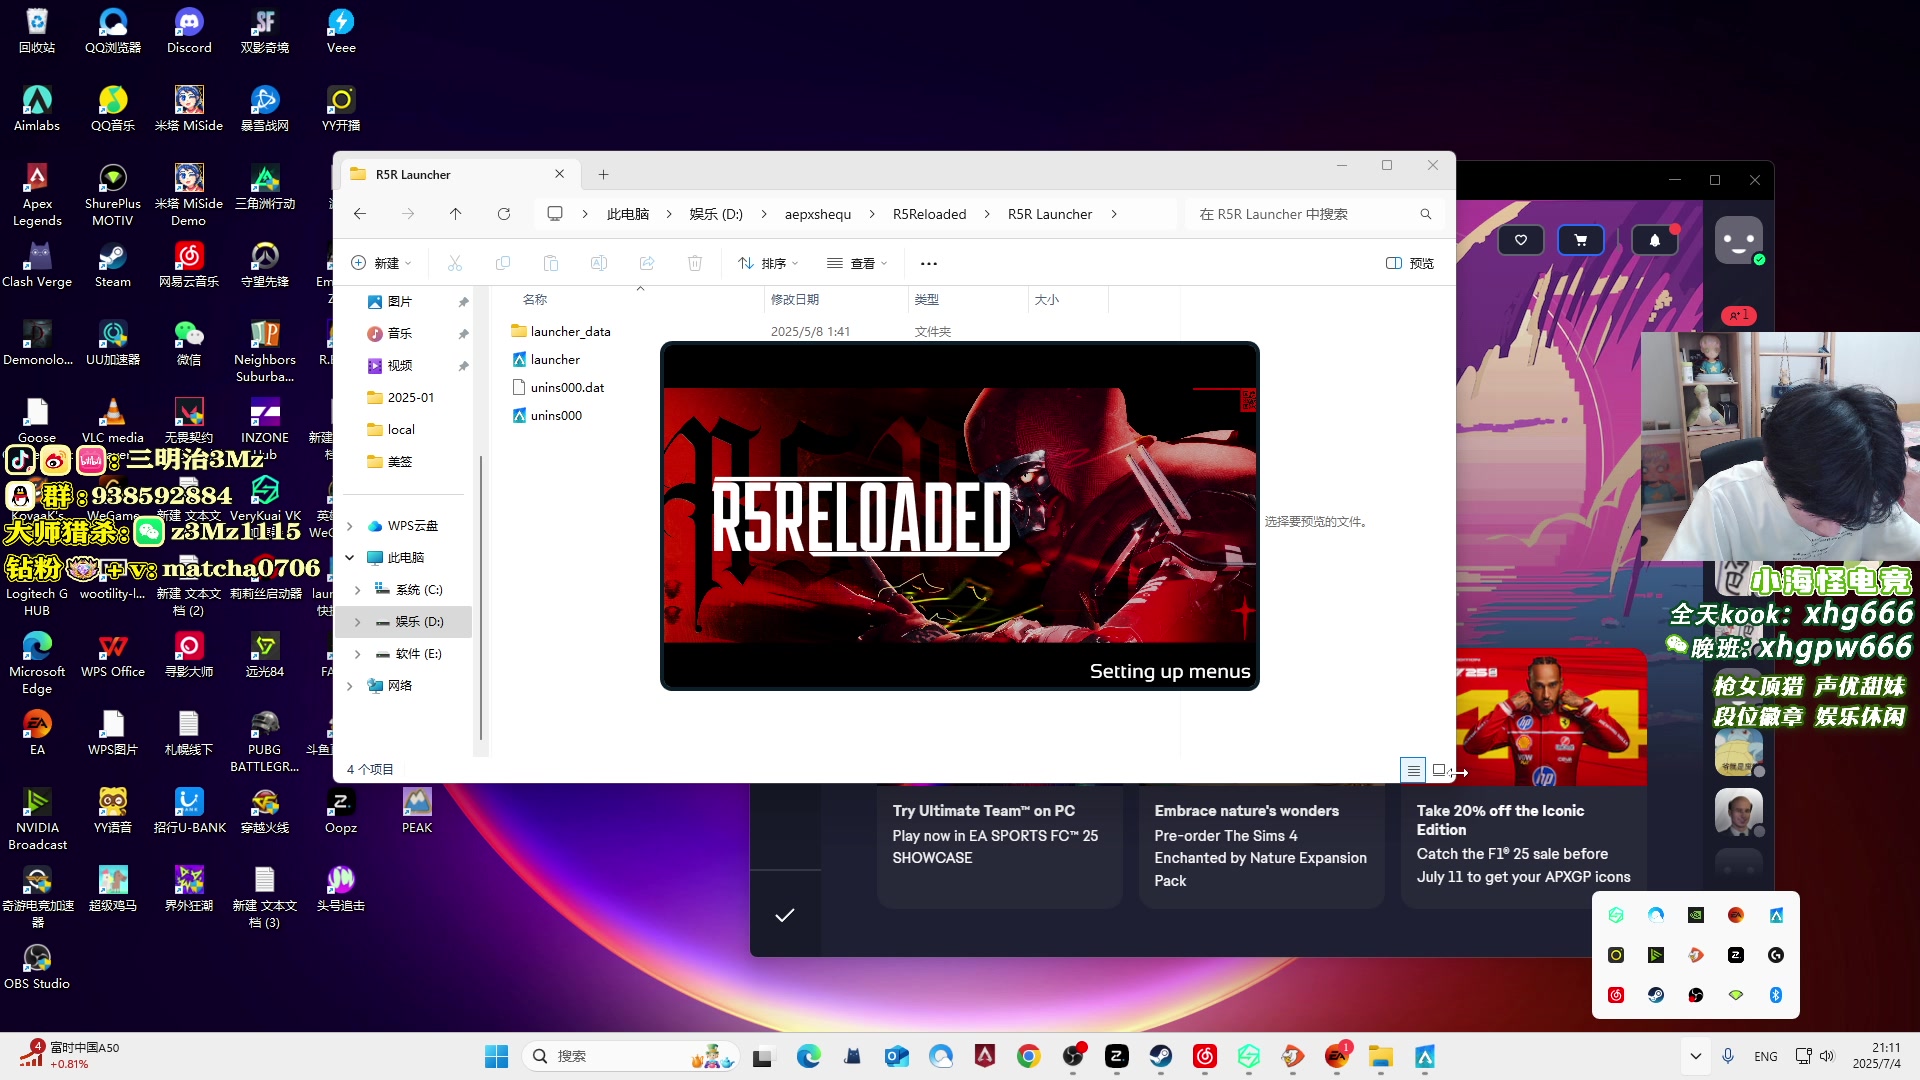Launch OBS Studio desktop icon

pos(37,967)
